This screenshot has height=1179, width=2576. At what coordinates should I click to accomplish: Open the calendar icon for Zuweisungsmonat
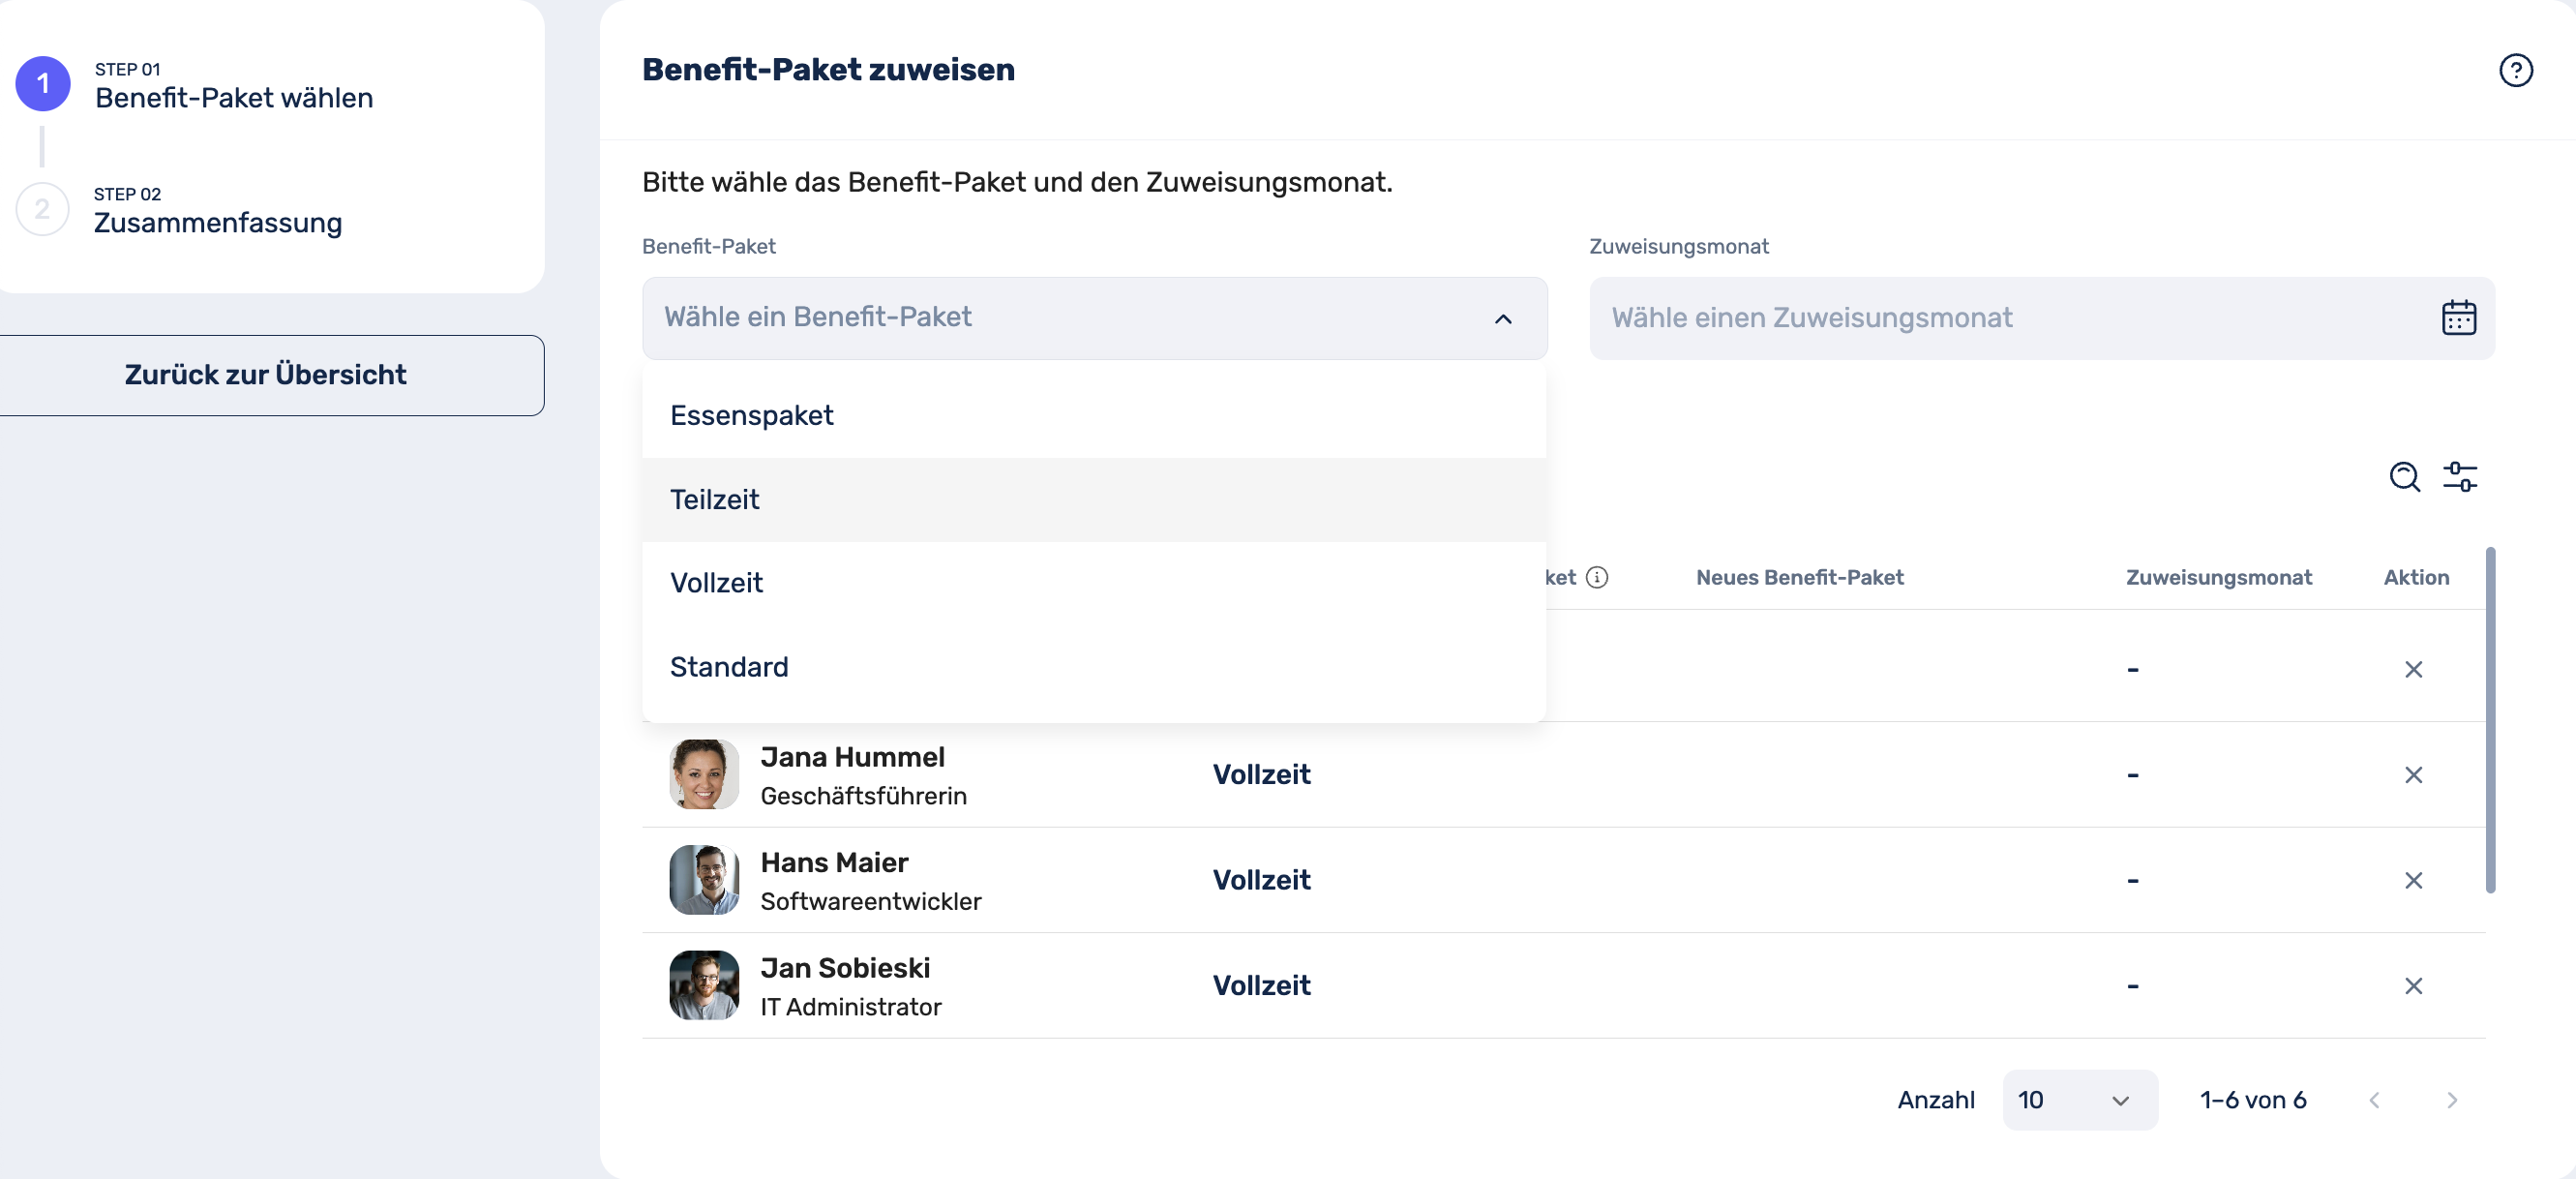2458,318
